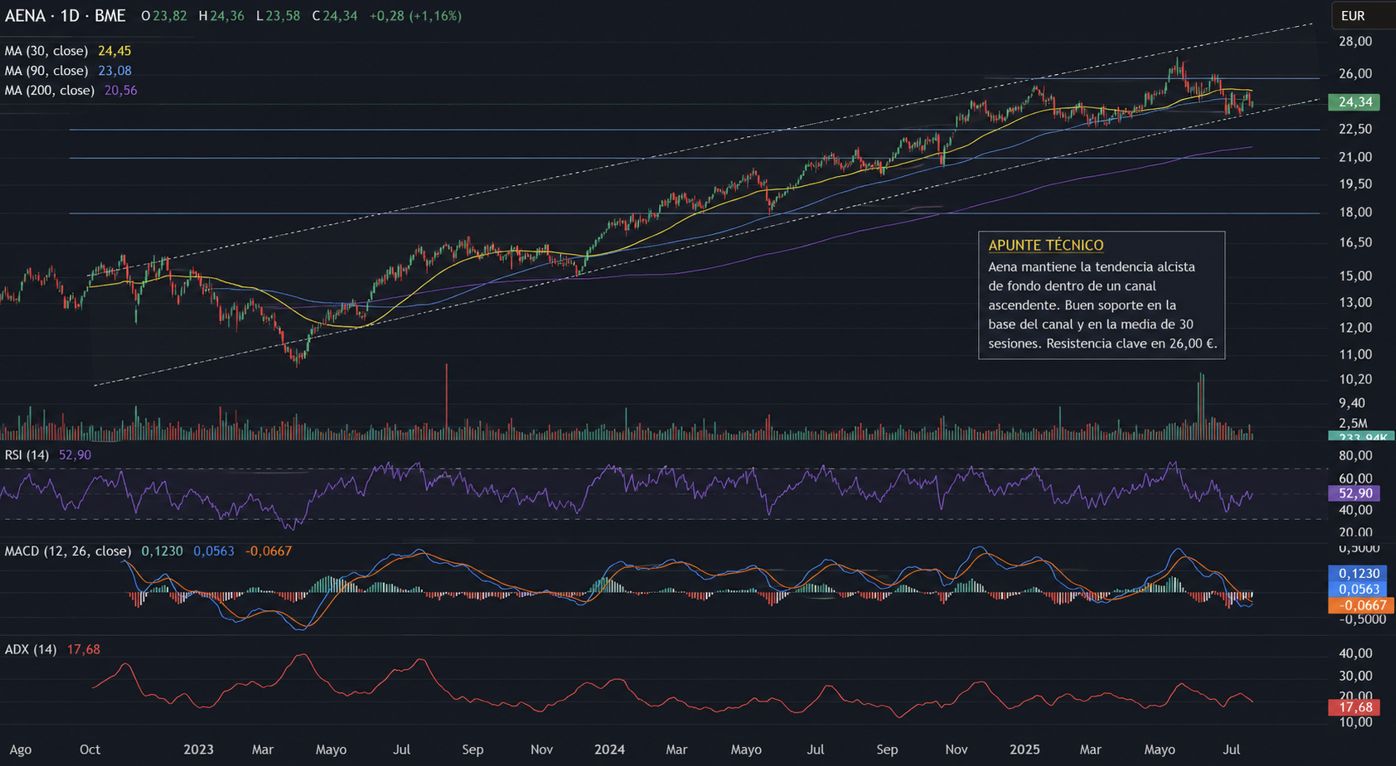Viewport: 1396px width, 766px height.
Task: Click the note line 'sesiones. Resistencia clave en 26,00 €.'
Action: coord(1102,343)
